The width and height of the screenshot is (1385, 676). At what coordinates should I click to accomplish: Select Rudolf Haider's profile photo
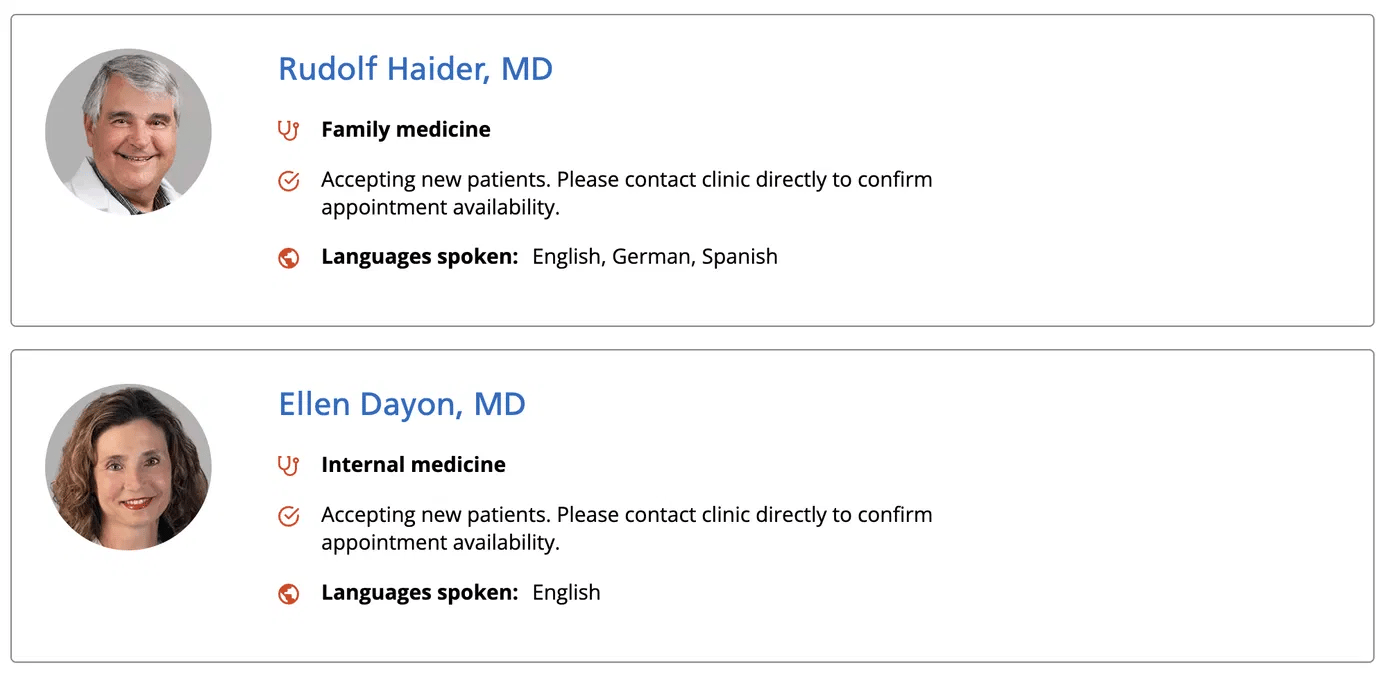(128, 132)
